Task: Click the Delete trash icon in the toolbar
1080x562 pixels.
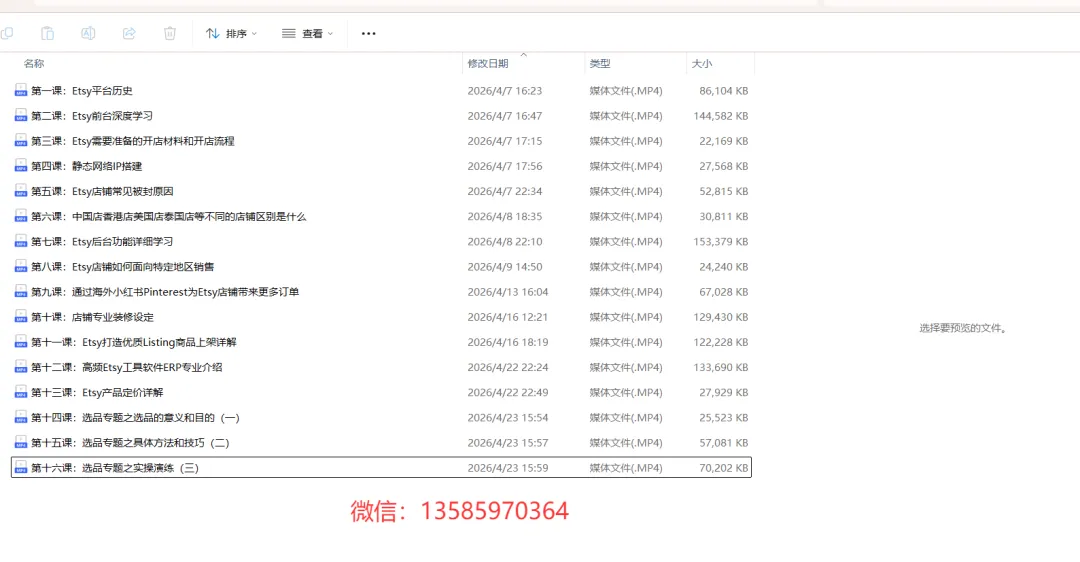Action: 169,33
